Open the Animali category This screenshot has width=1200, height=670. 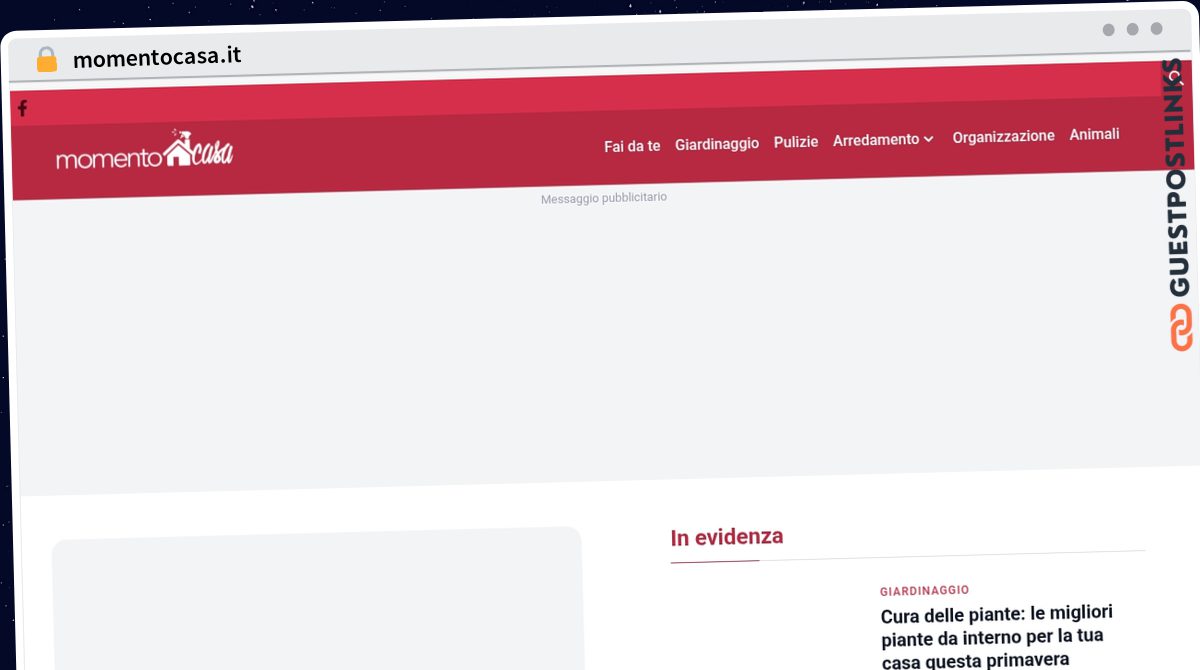(1095, 134)
